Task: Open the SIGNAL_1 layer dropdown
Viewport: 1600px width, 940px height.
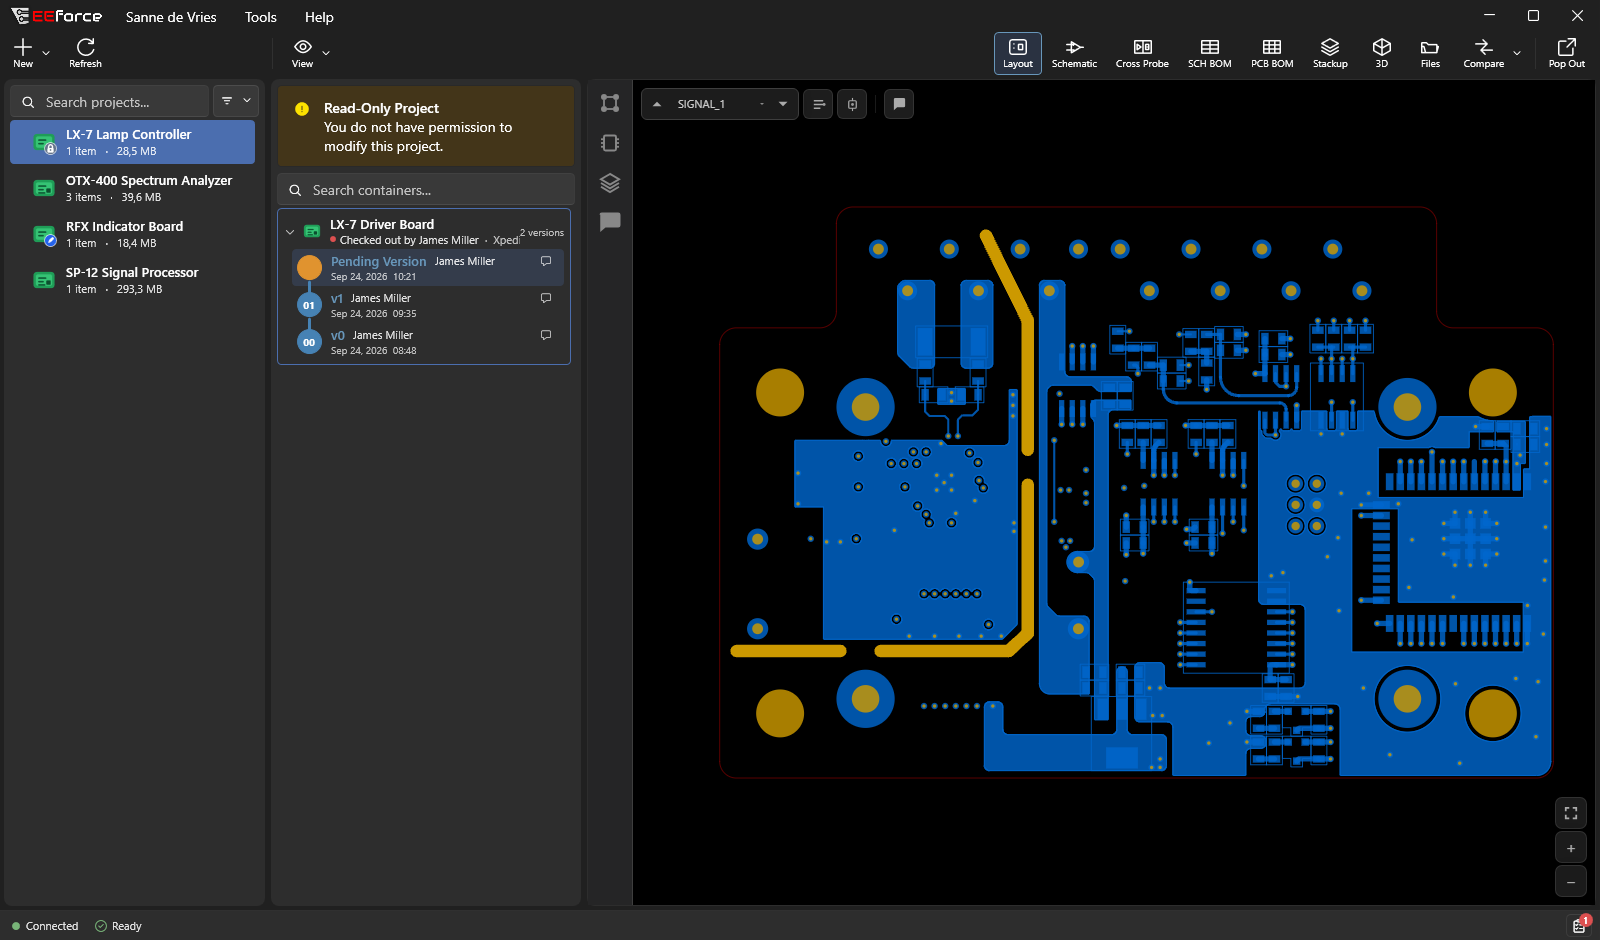Action: (x=783, y=104)
